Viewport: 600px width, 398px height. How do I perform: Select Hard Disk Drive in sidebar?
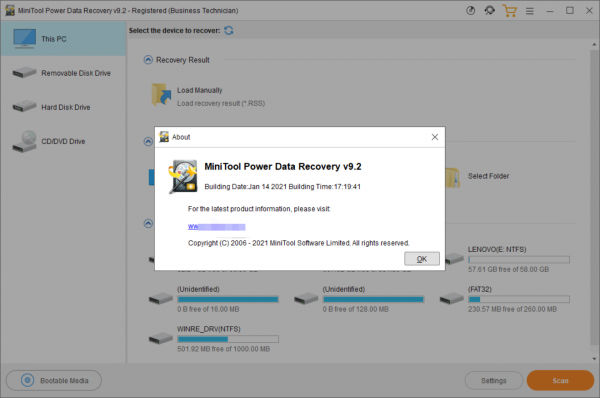pos(64,107)
